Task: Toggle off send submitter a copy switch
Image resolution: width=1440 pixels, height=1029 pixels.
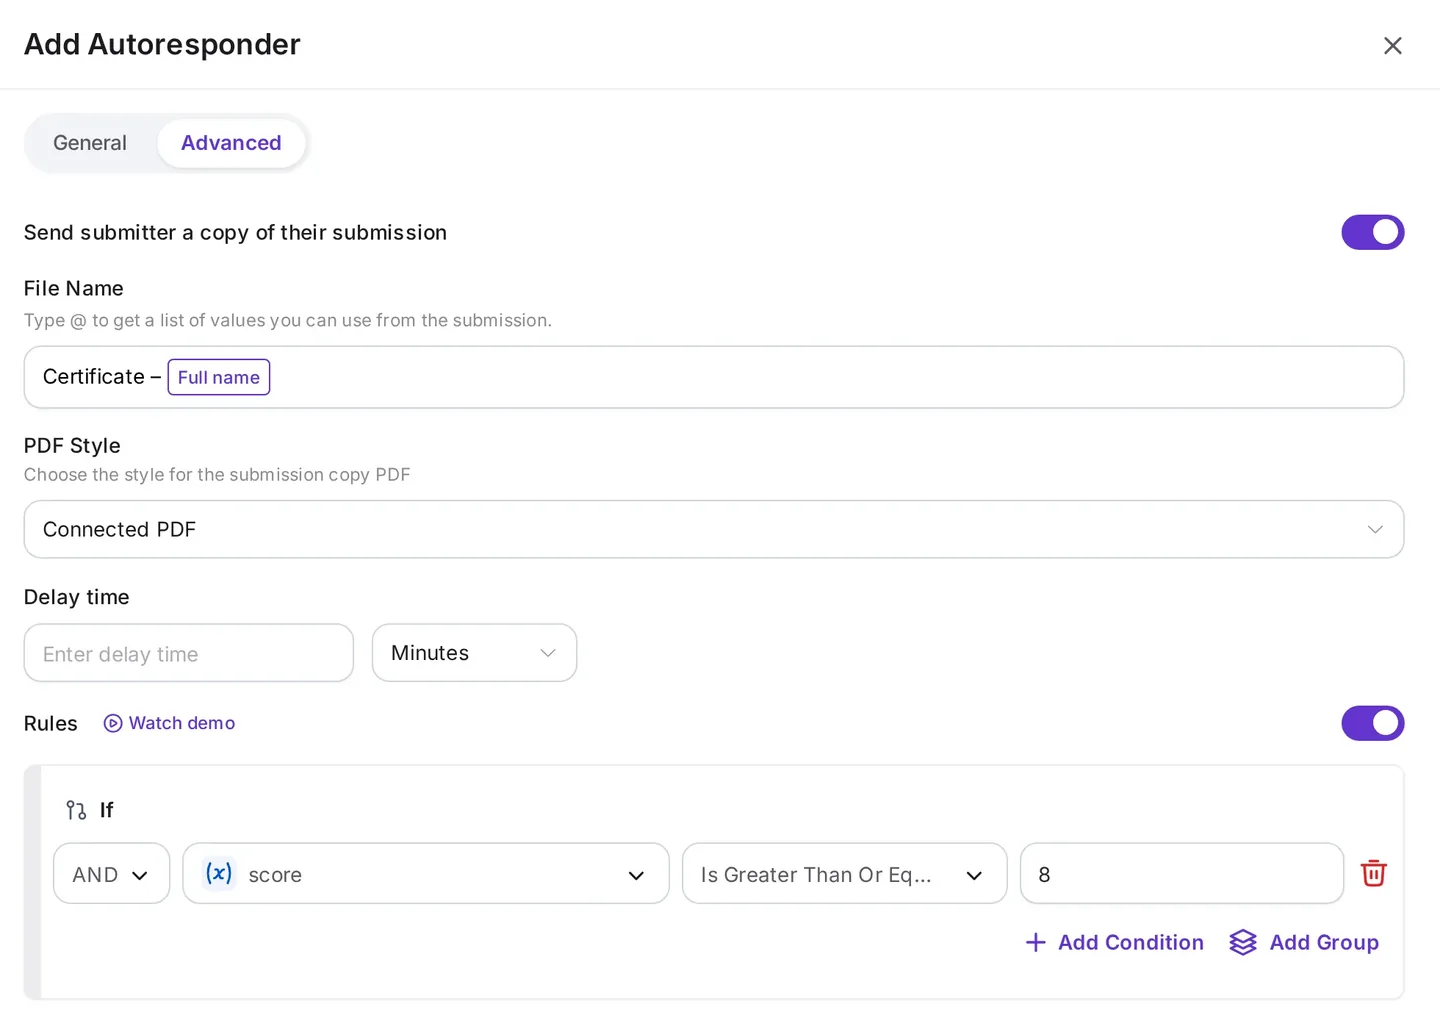Action: tap(1372, 232)
